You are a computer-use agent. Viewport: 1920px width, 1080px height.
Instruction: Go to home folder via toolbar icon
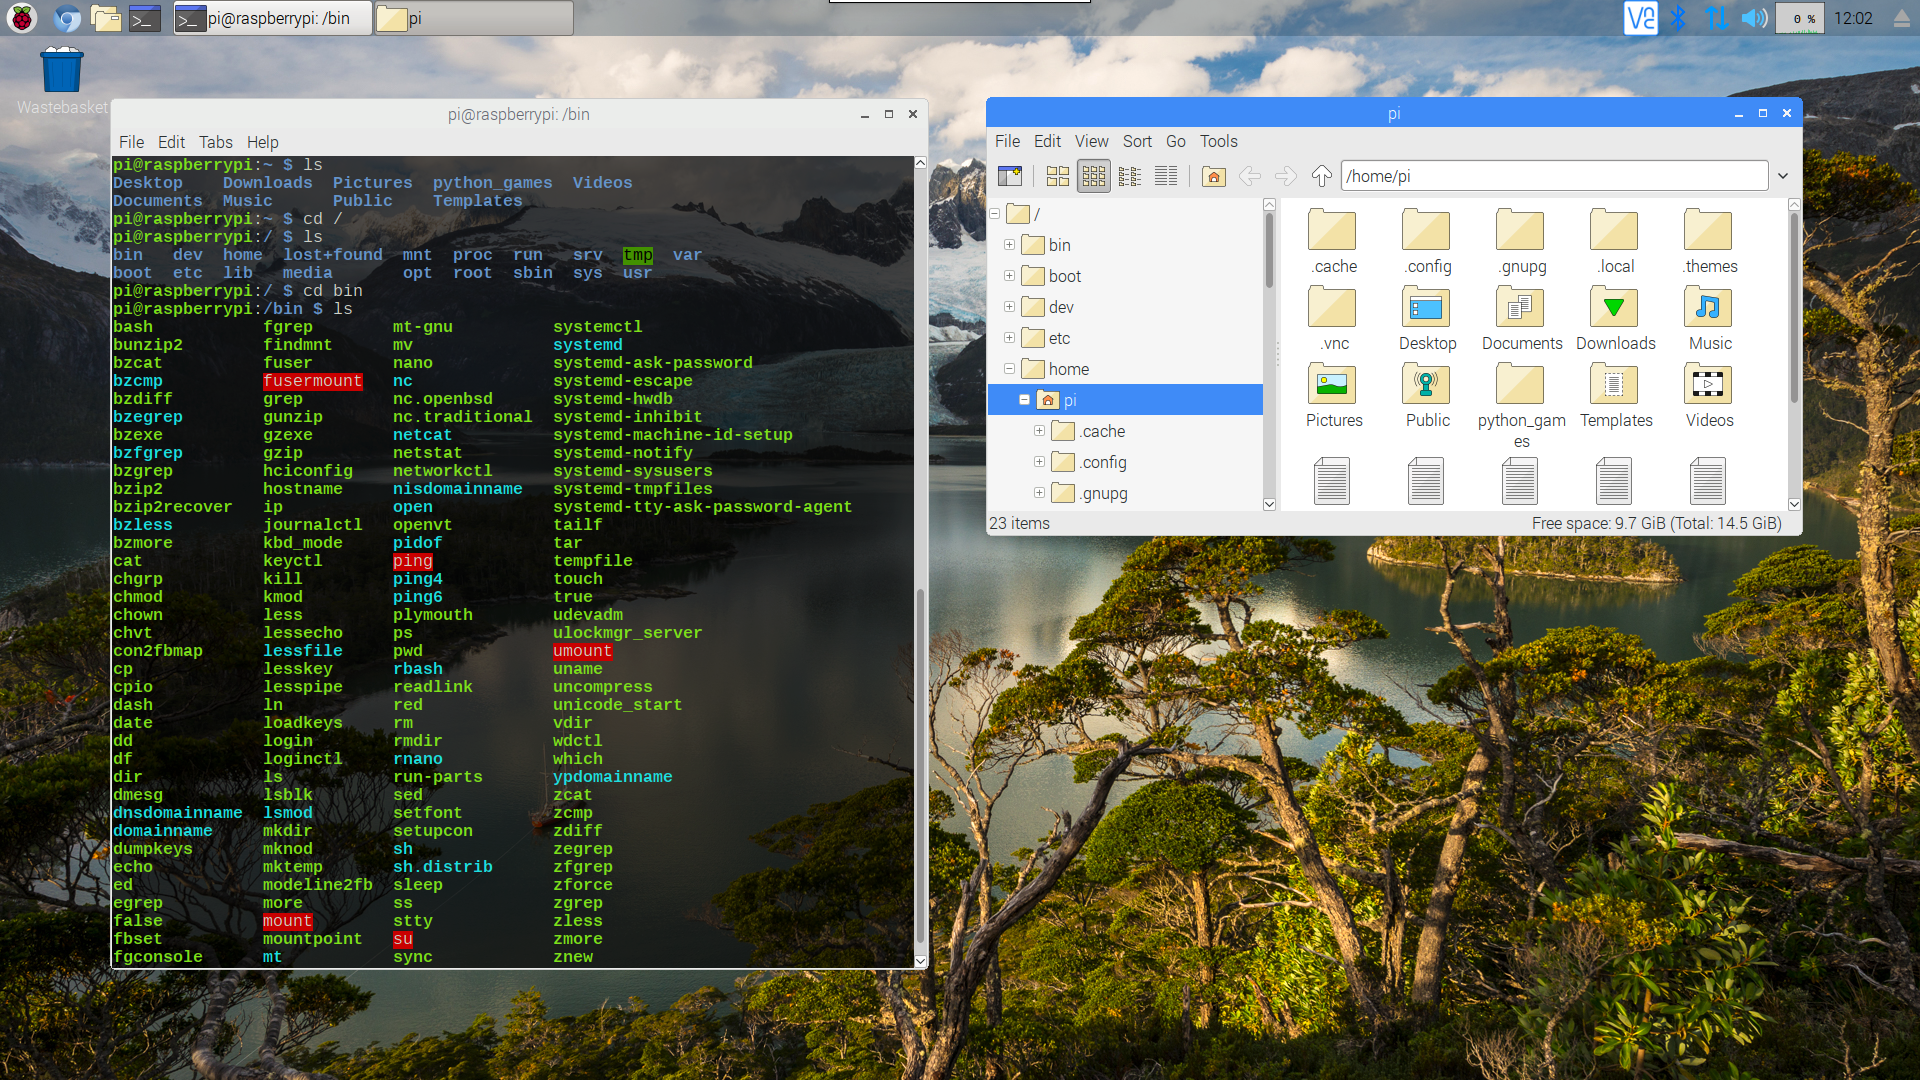click(1213, 176)
